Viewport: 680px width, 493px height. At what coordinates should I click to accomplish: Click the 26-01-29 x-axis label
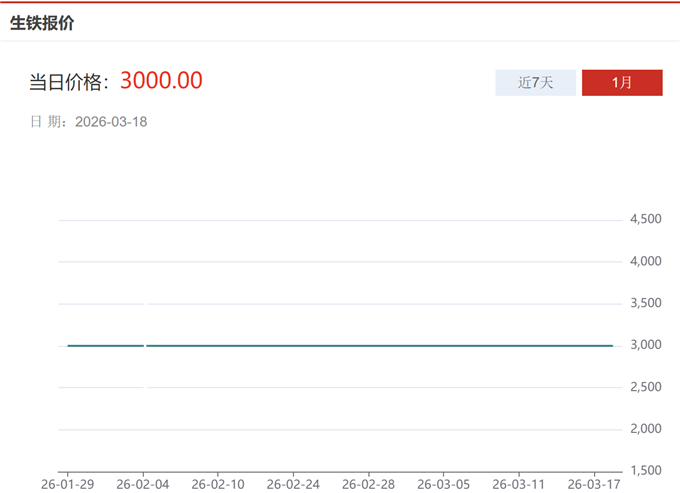click(68, 484)
